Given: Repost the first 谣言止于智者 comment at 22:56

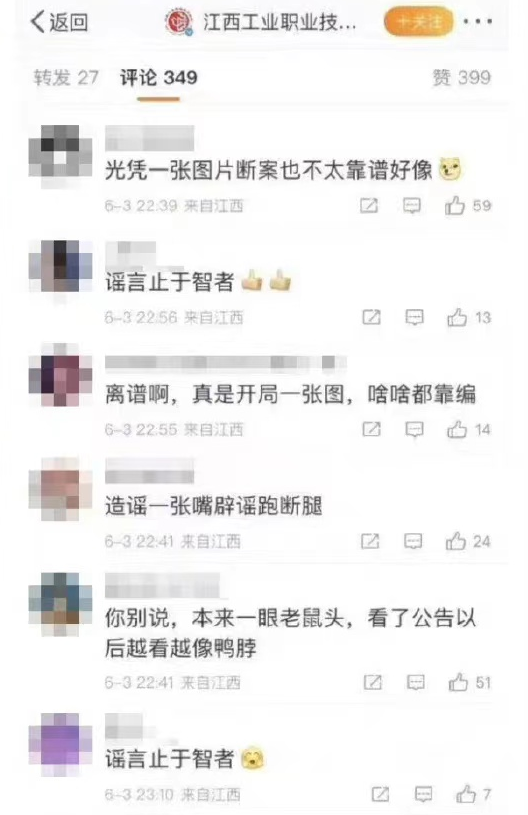Looking at the screenshot, I should (371, 318).
